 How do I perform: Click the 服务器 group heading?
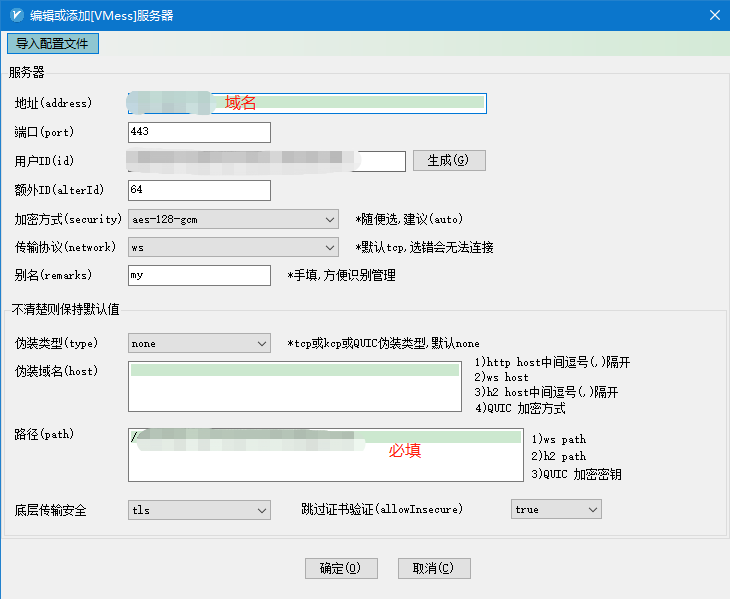(x=27, y=72)
